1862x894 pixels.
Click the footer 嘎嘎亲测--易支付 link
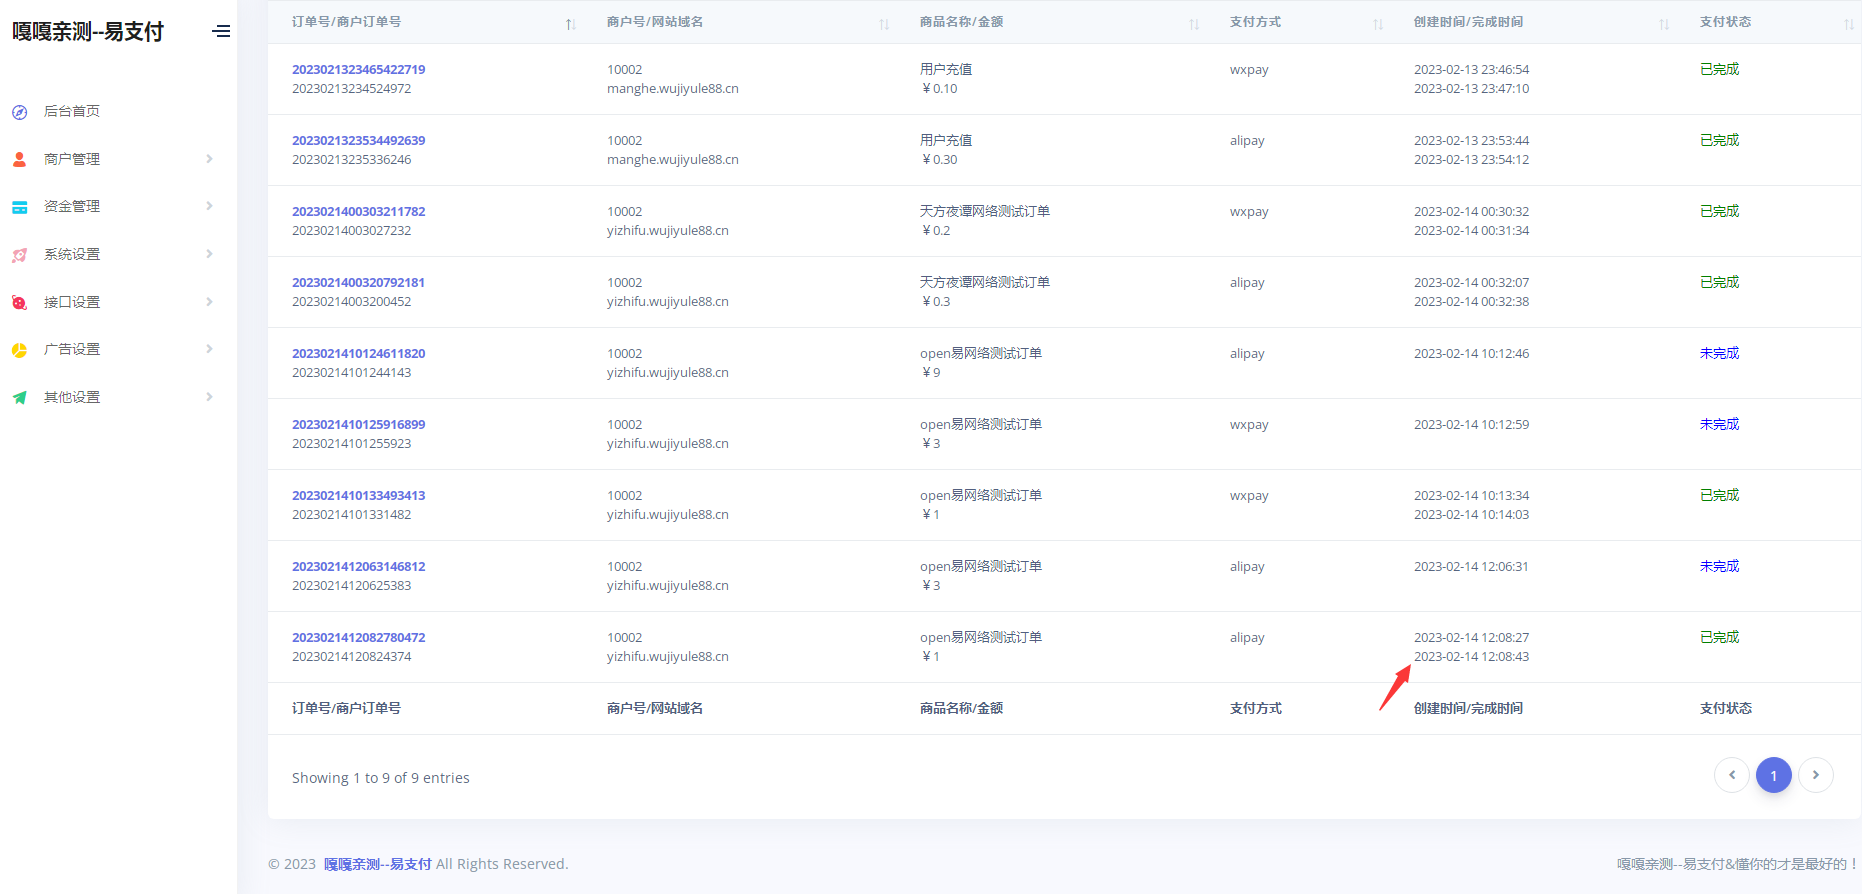[377, 864]
